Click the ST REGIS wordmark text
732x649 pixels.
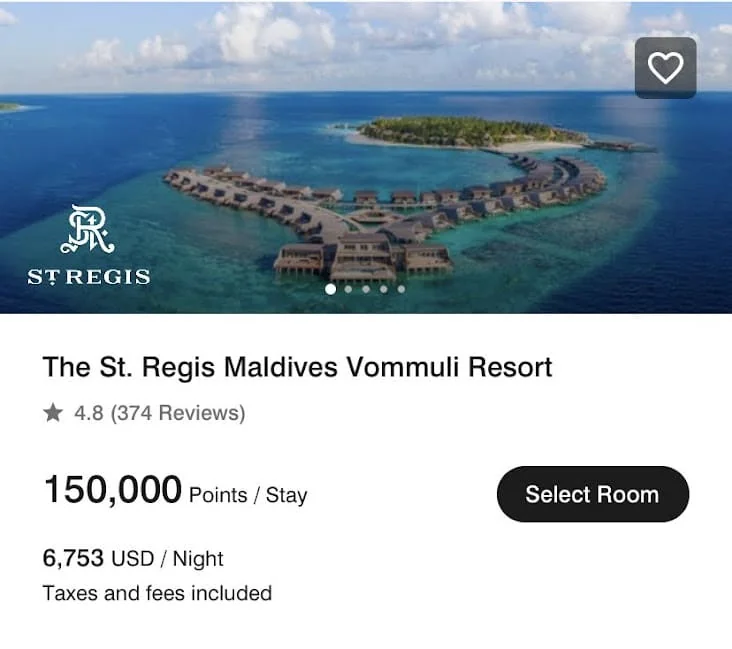coord(89,276)
